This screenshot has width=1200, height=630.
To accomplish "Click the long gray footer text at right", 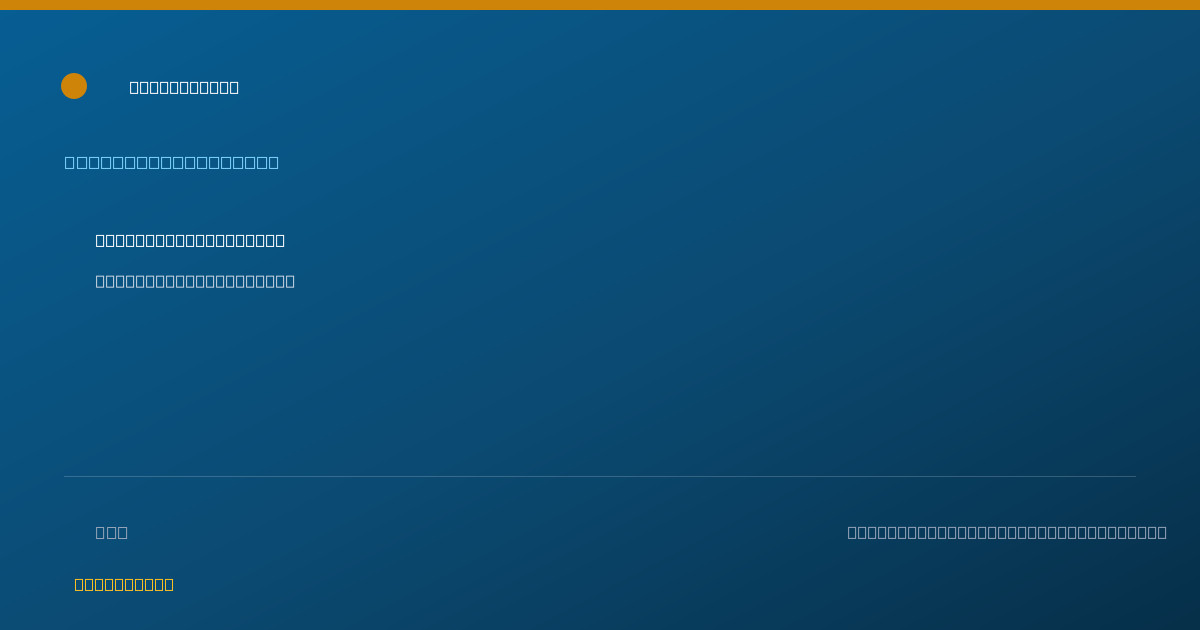I will click(1007, 532).
